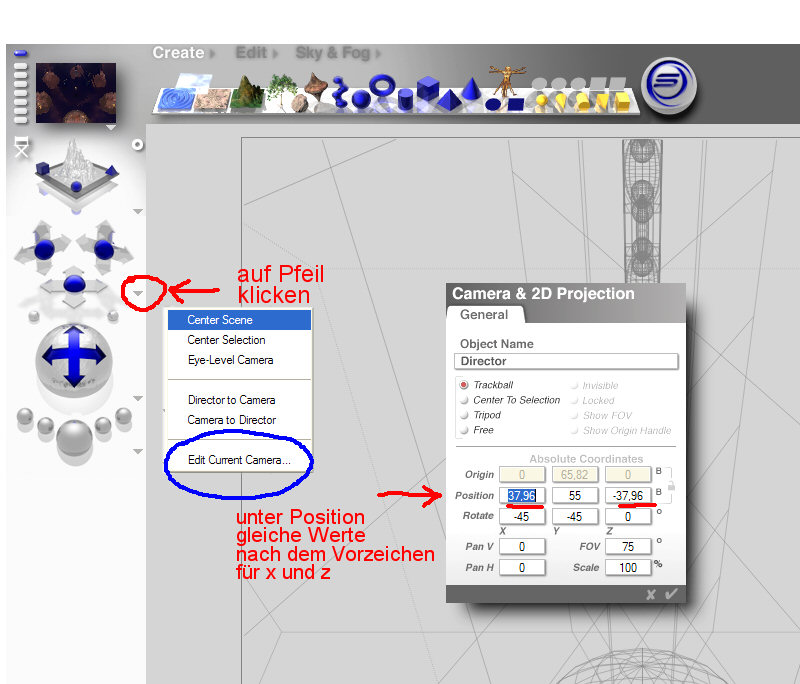Create a blue cube primitive
This screenshot has width=800, height=684.
click(x=428, y=87)
